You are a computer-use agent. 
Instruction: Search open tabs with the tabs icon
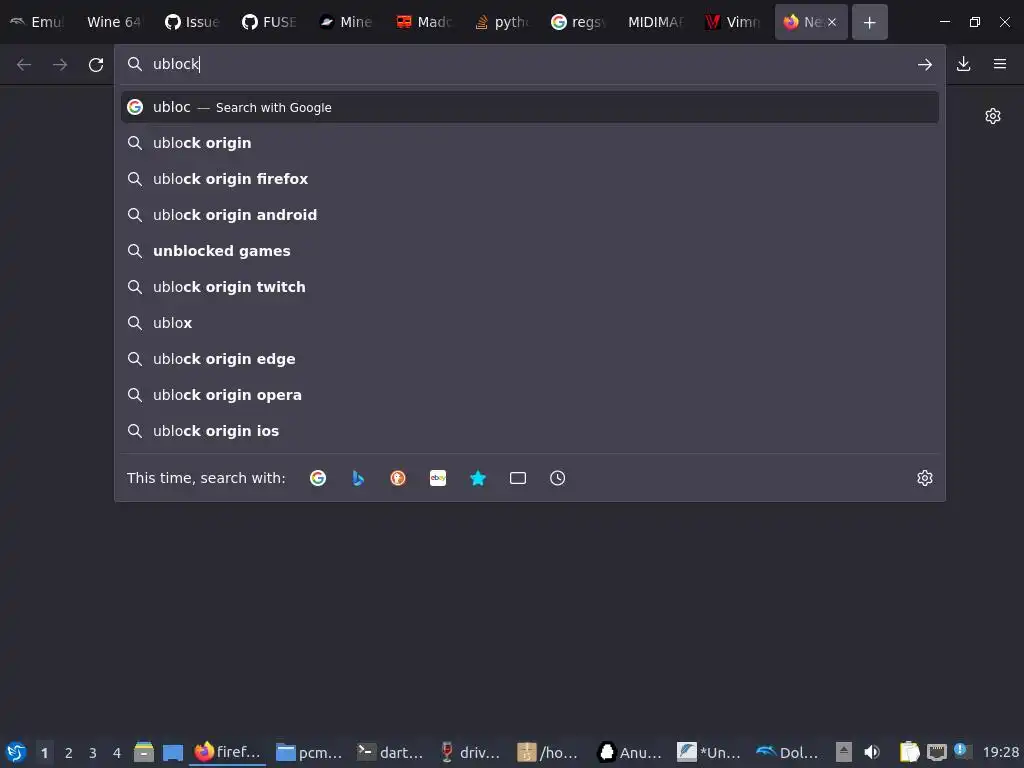[518, 478]
